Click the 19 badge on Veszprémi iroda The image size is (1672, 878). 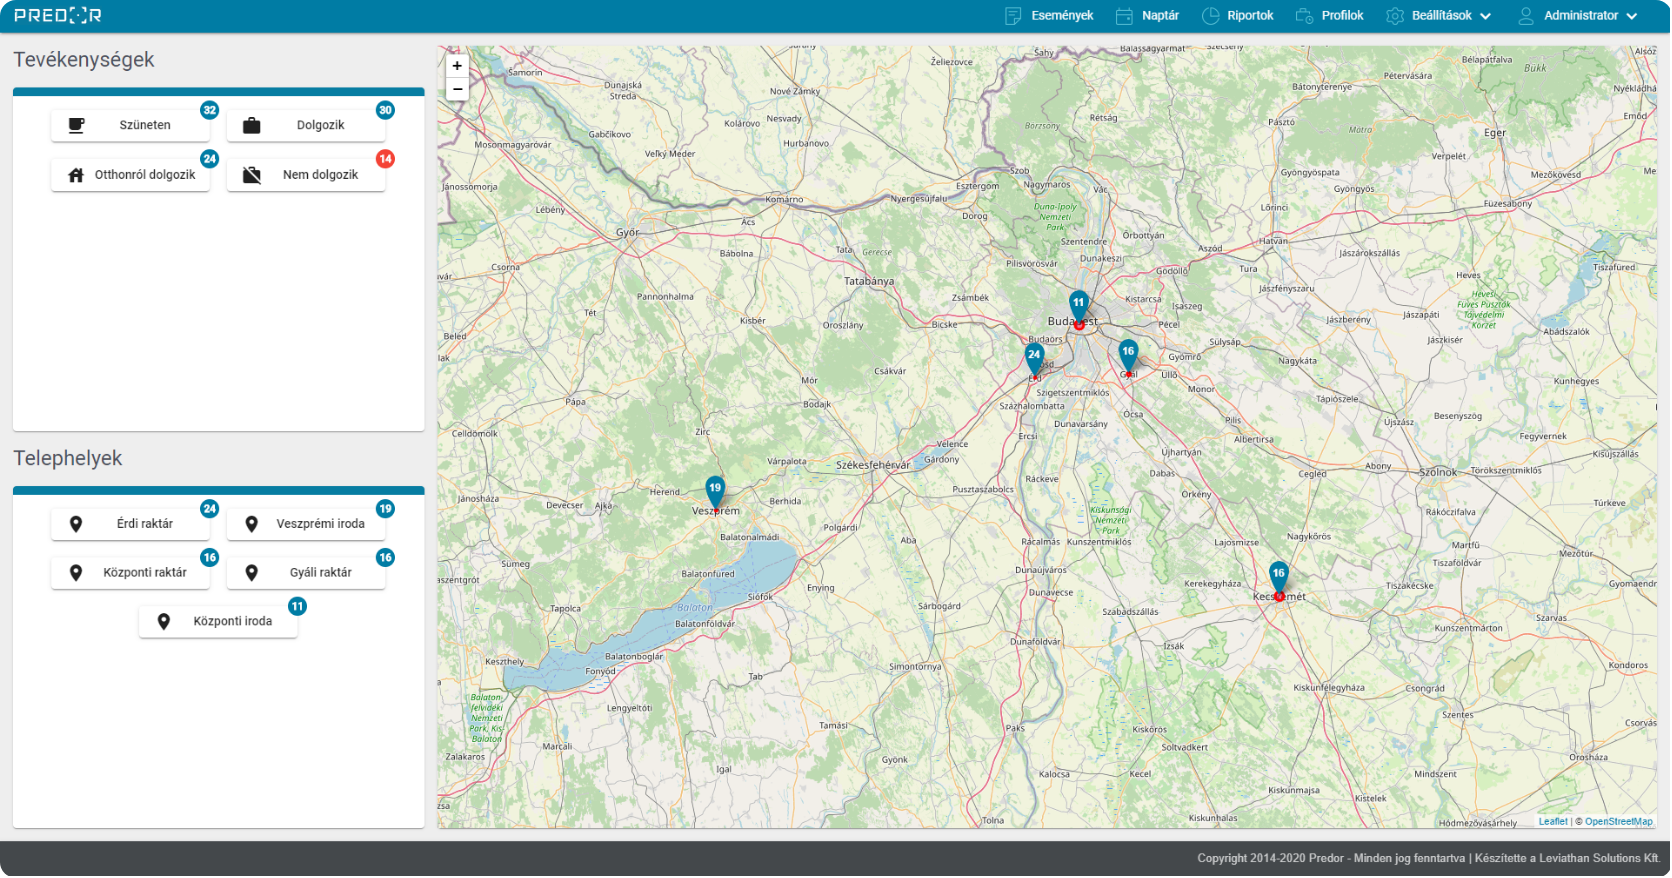coord(385,510)
